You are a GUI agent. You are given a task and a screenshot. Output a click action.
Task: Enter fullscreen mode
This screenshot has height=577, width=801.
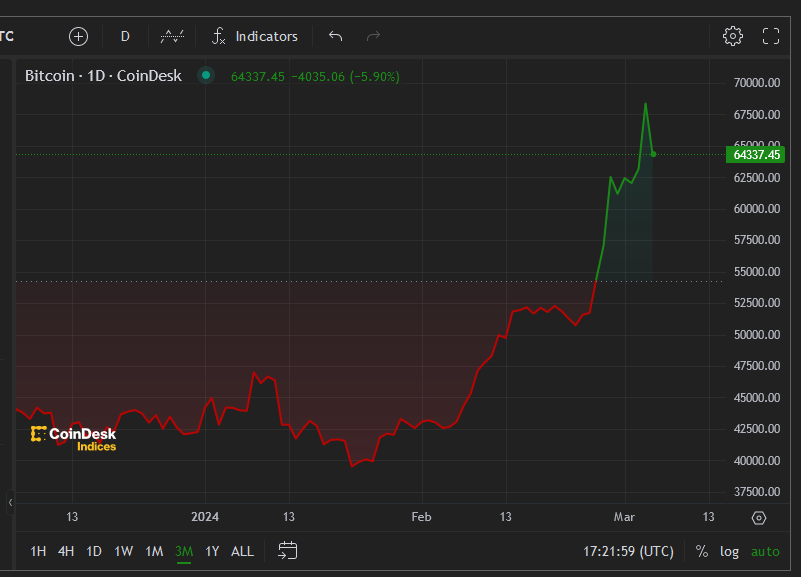(x=771, y=36)
